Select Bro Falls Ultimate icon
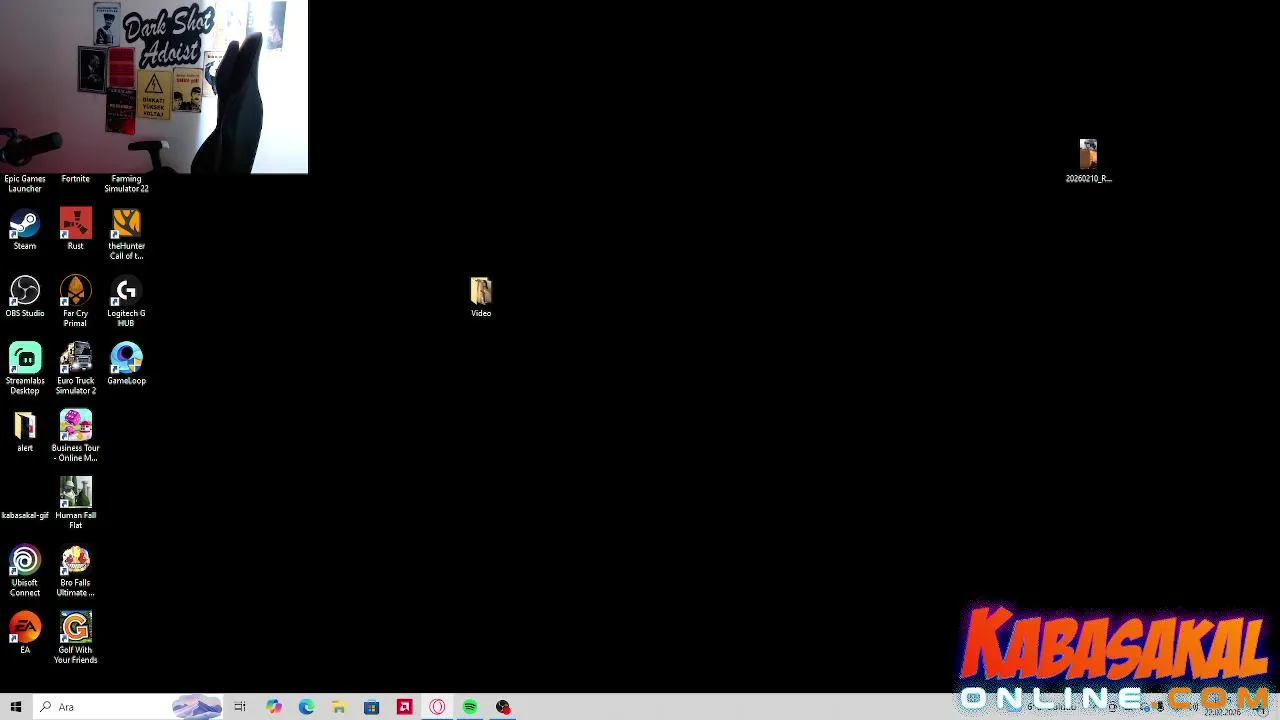 (76, 560)
